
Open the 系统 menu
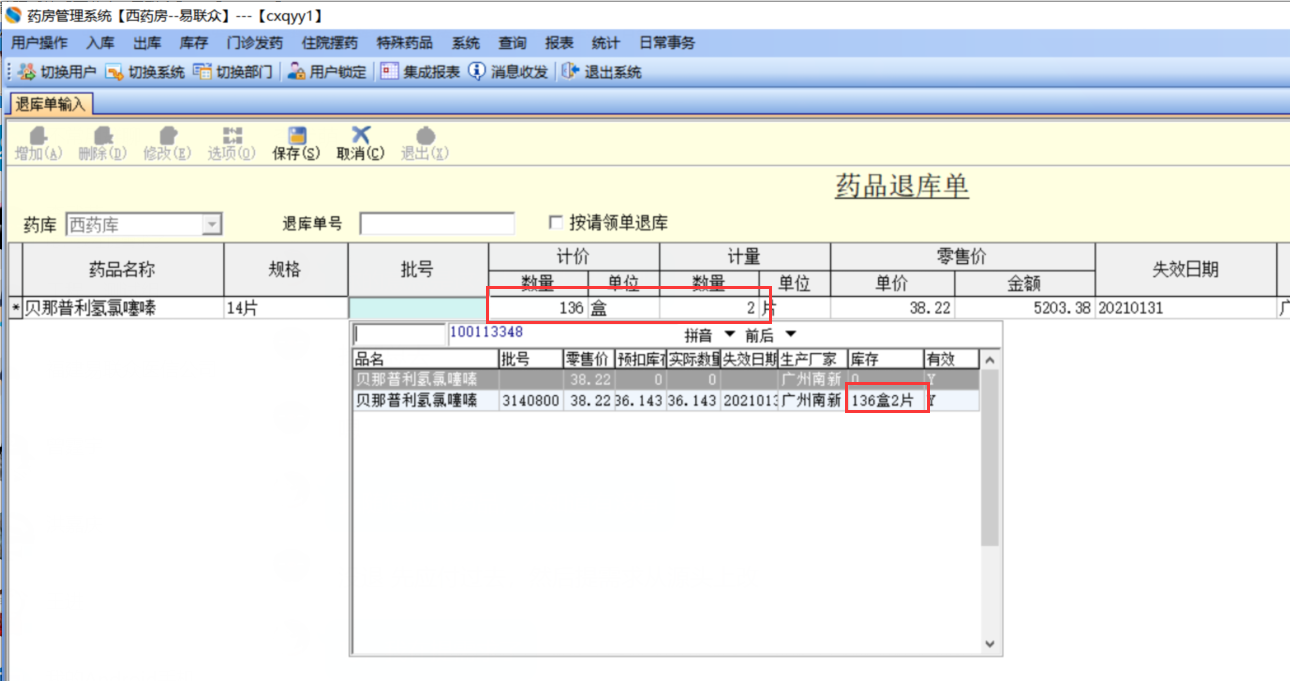[466, 43]
